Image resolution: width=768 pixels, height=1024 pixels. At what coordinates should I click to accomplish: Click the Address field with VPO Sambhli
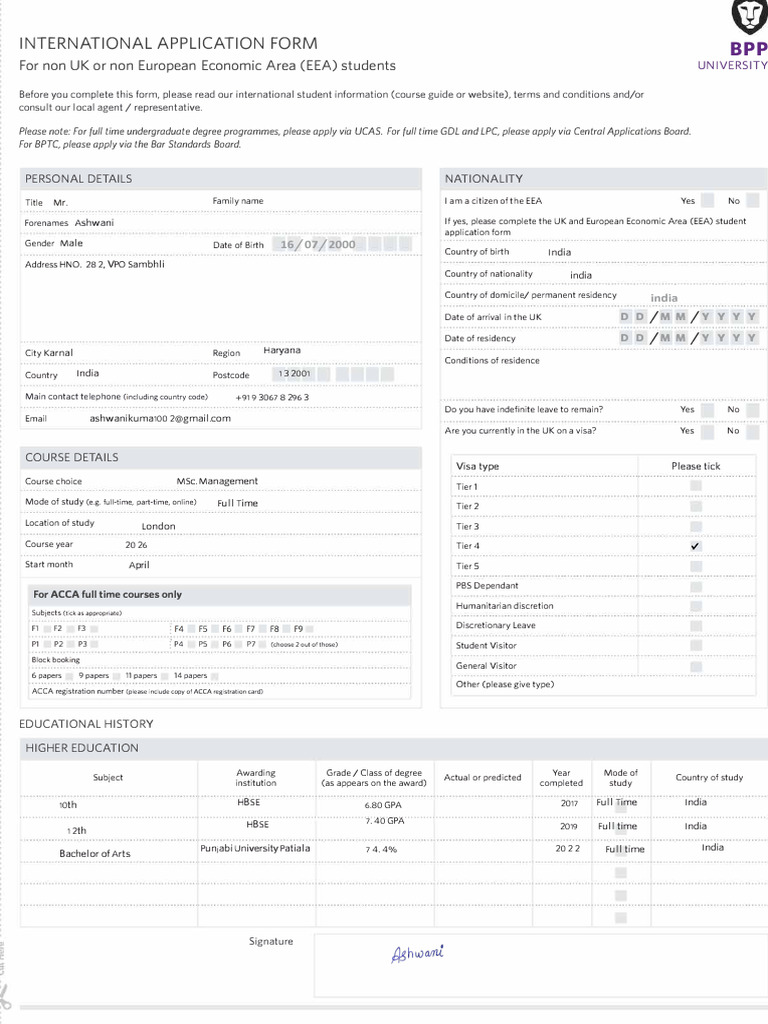(221, 299)
